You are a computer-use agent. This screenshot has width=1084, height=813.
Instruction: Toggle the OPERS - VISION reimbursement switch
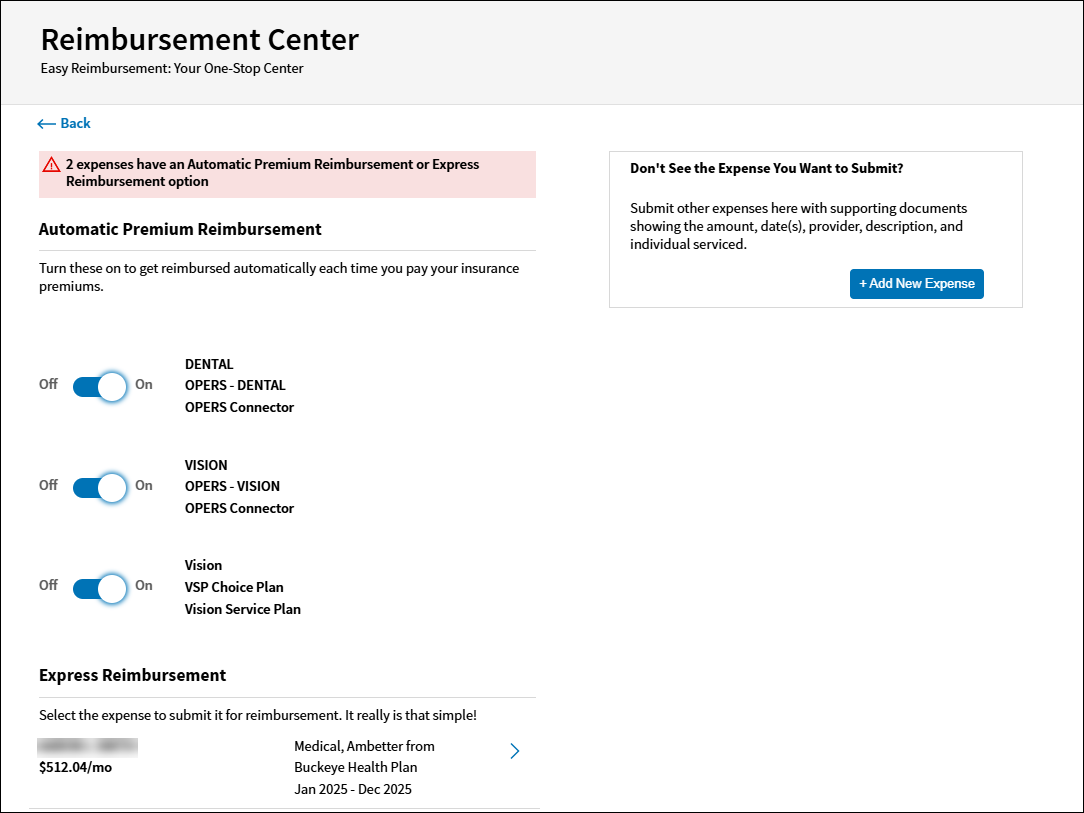tap(100, 487)
